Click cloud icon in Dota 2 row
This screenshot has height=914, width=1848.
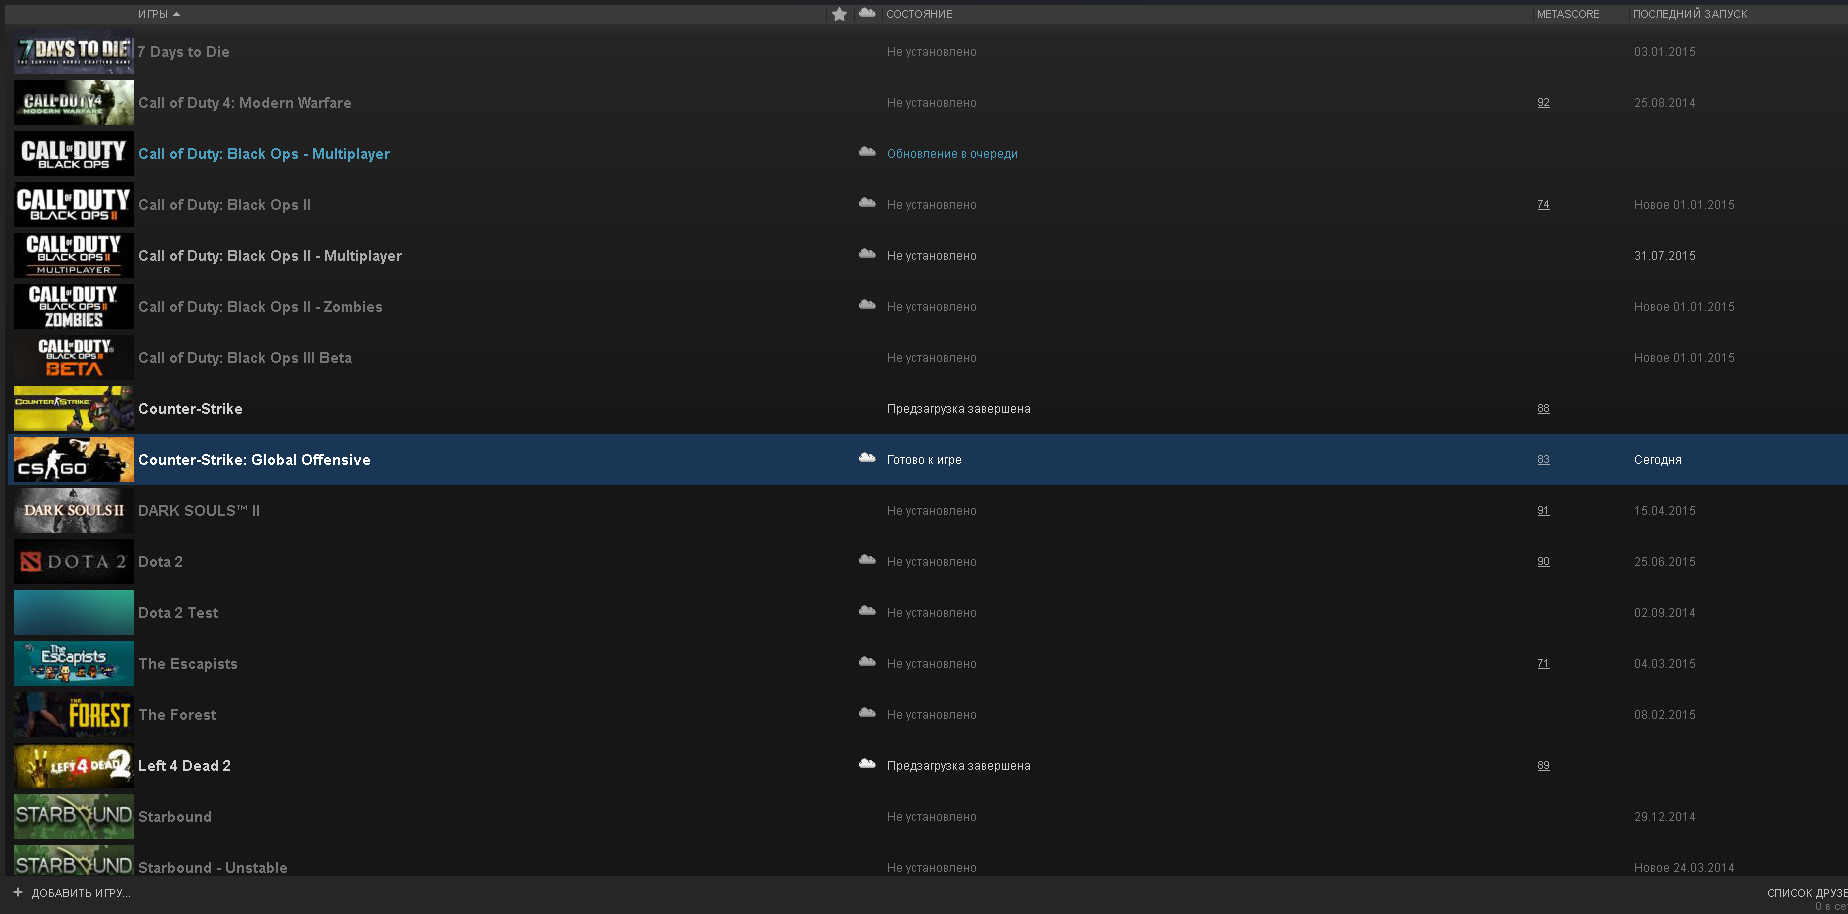[867, 560]
